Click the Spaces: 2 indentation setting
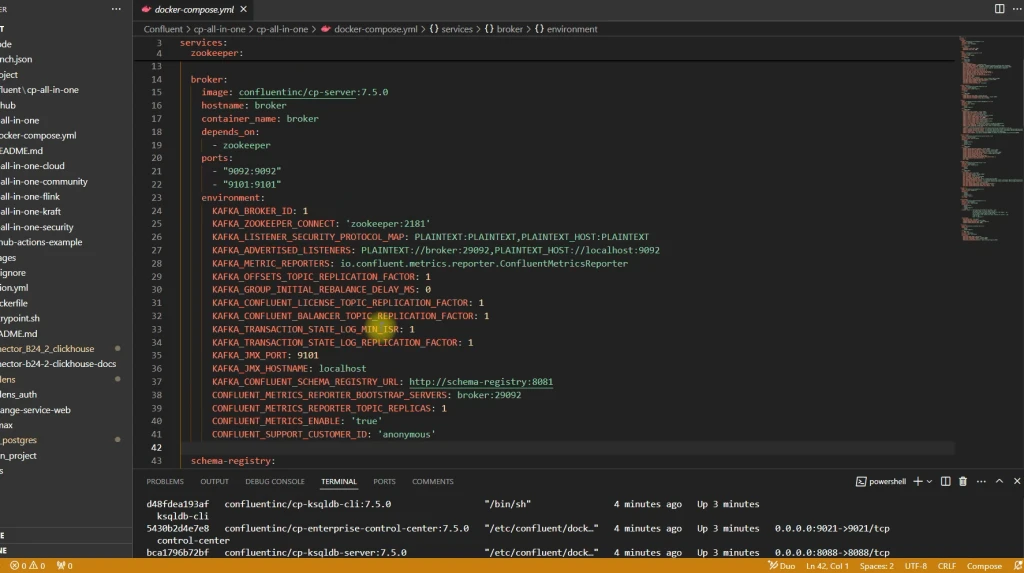Screen dimensions: 1024x573 coord(877,566)
